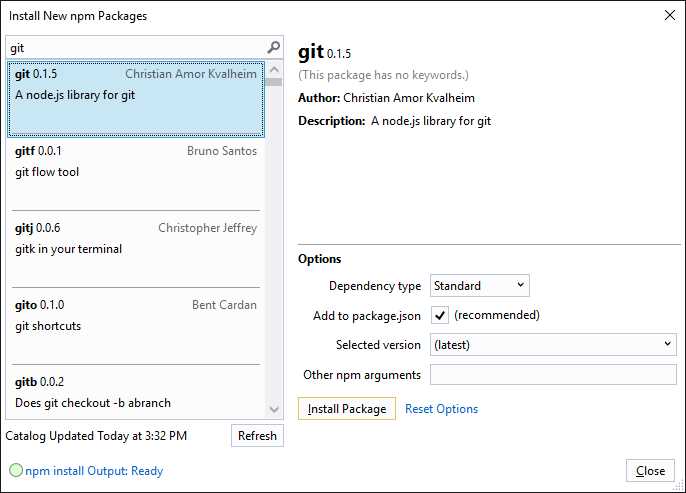Click the git 0.1.5 details heading
The height and width of the screenshot is (493, 686).
tap(324, 52)
